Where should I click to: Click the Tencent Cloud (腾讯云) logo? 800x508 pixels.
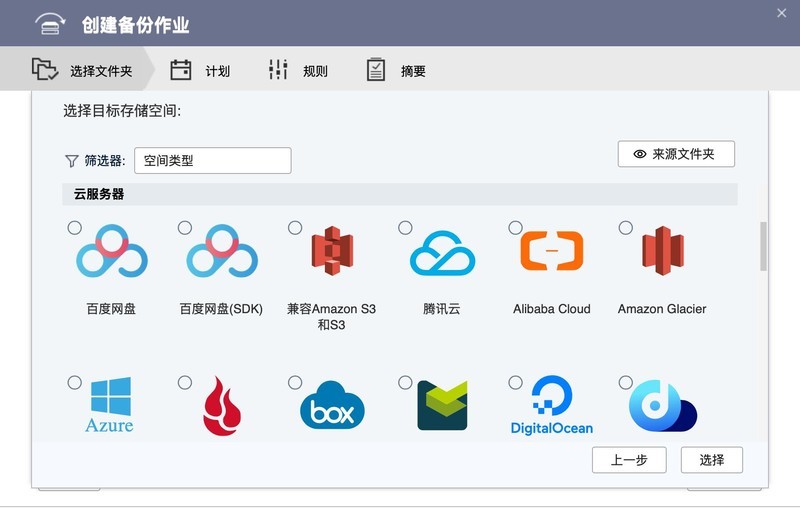(x=442, y=253)
